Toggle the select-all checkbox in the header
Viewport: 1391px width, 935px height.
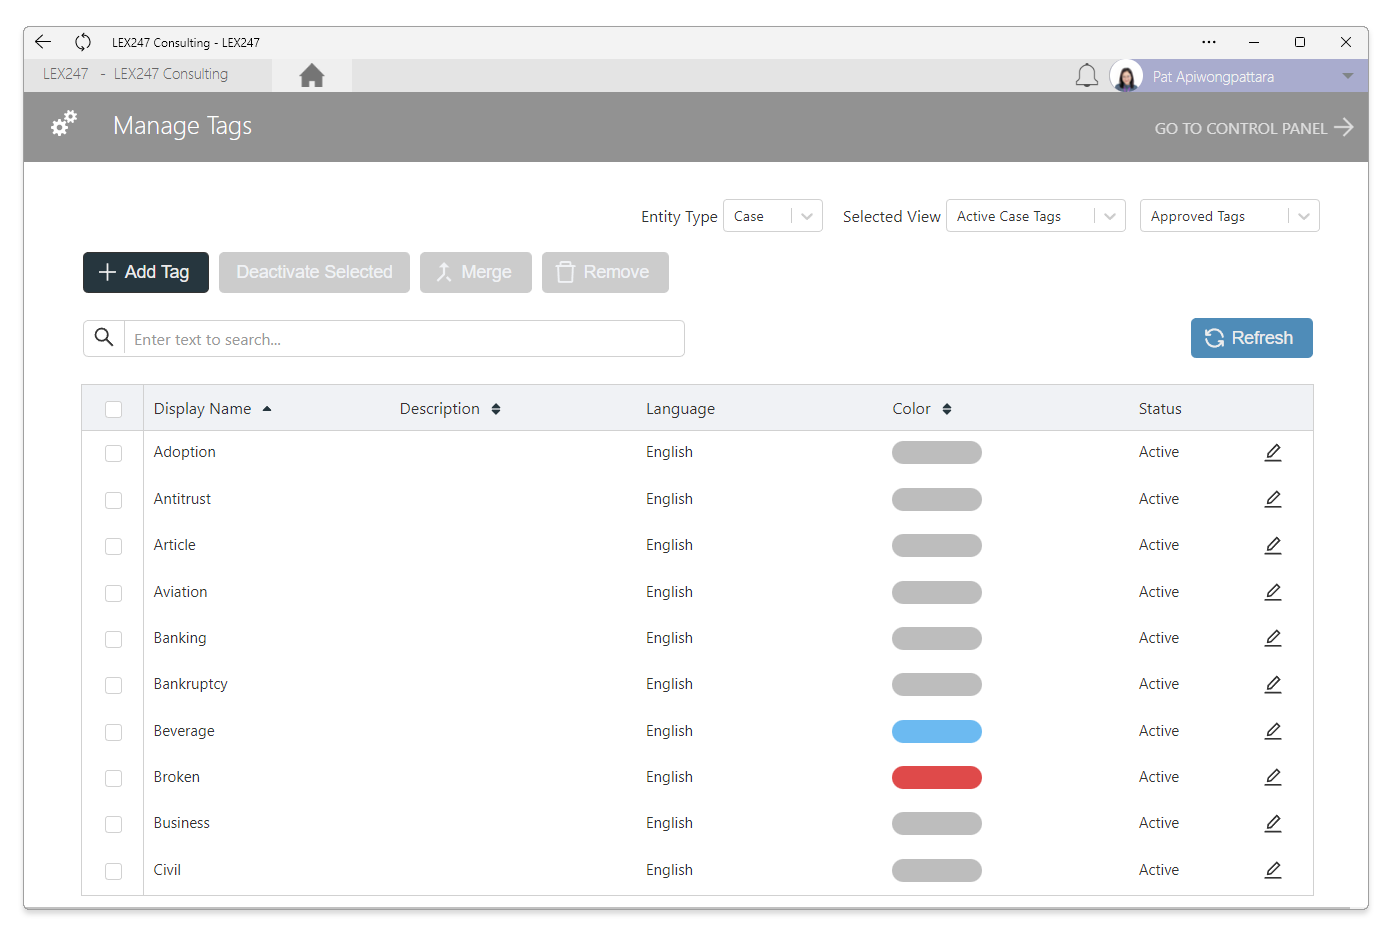(114, 409)
